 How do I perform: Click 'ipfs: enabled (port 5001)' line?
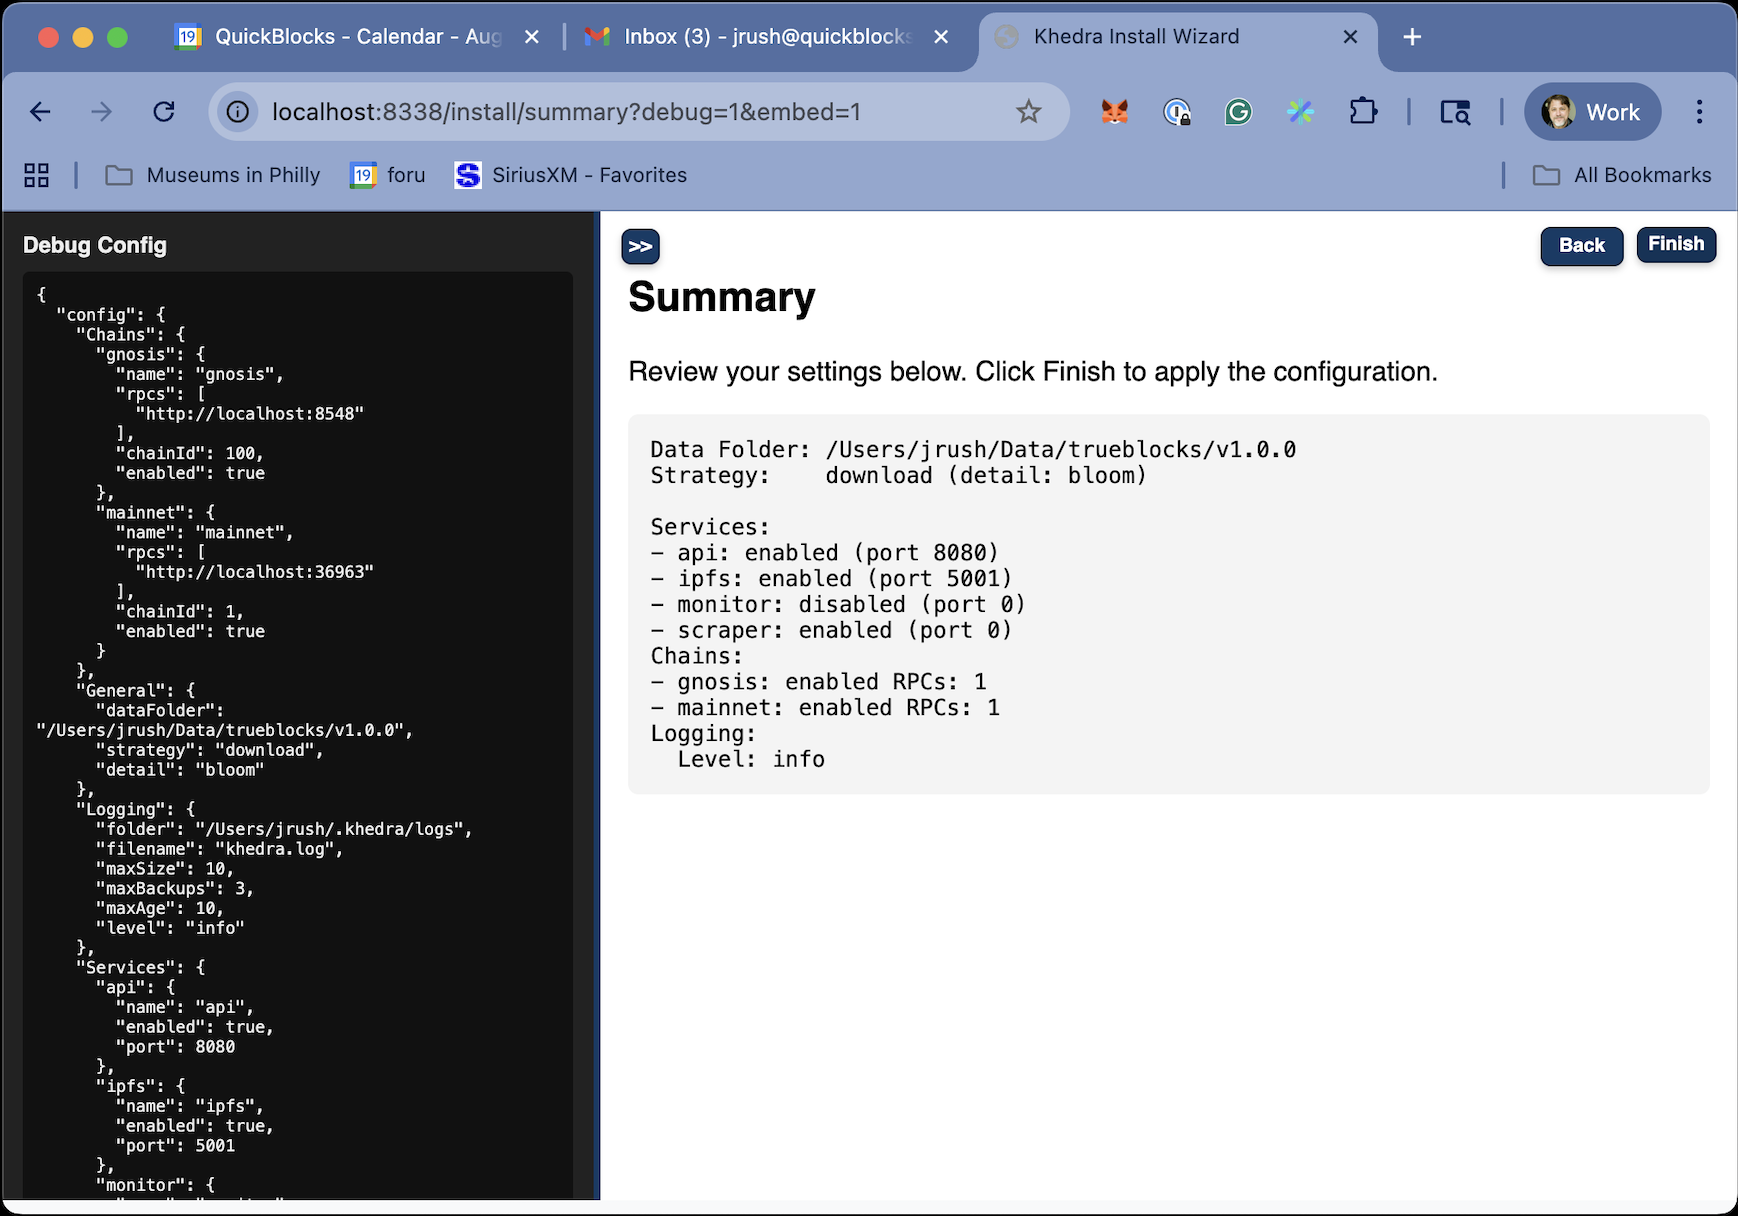click(831, 579)
